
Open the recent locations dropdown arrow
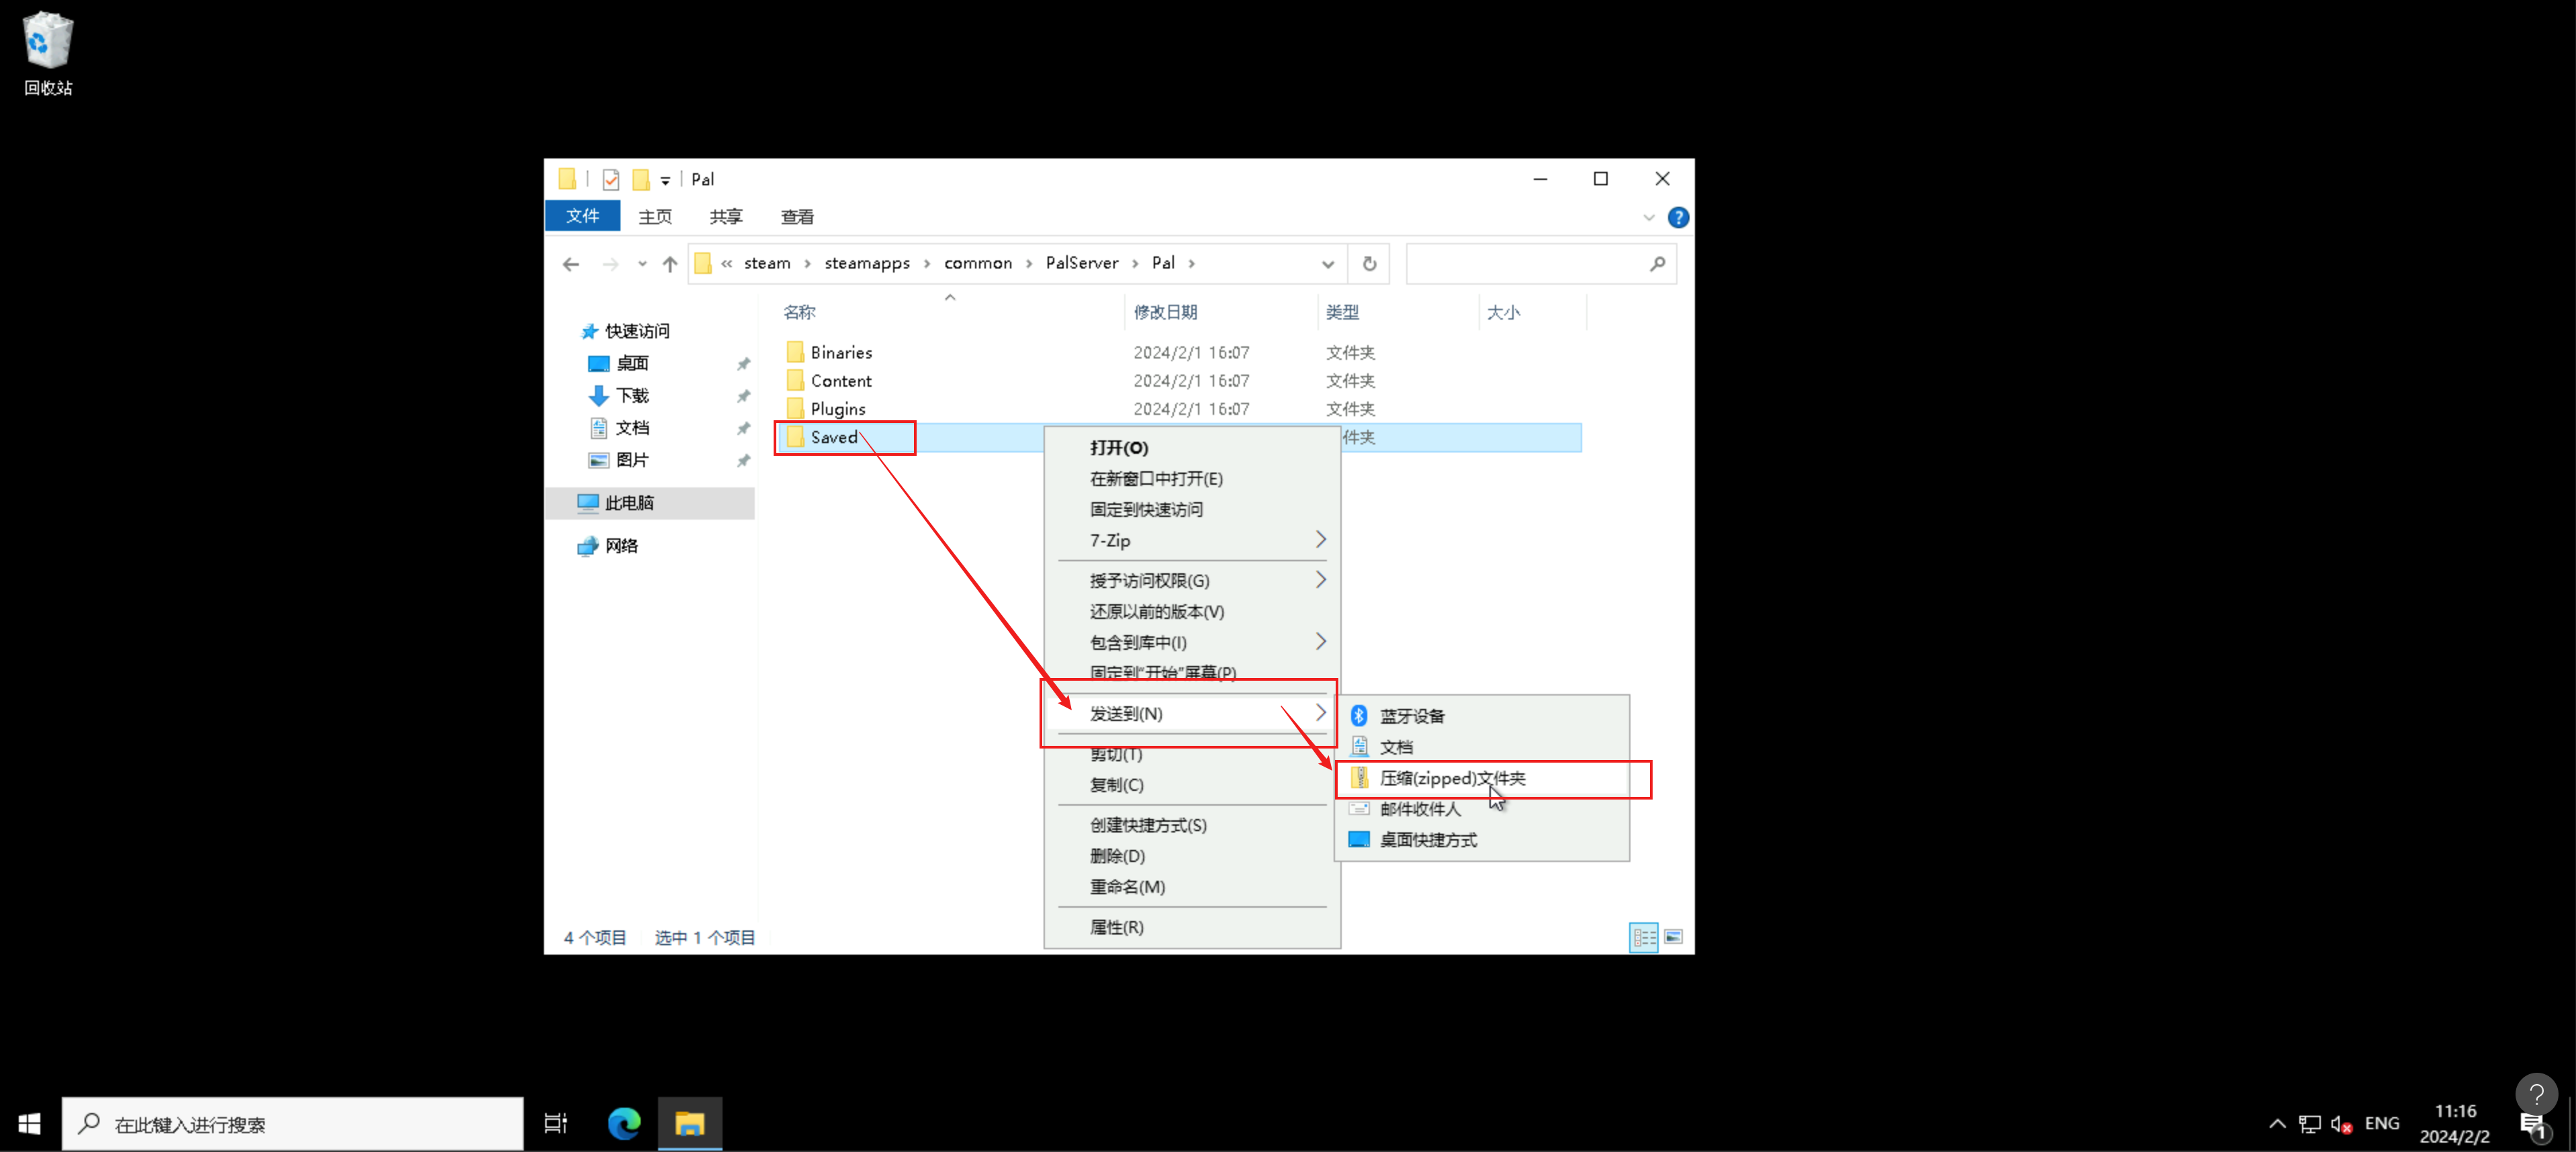coord(642,264)
